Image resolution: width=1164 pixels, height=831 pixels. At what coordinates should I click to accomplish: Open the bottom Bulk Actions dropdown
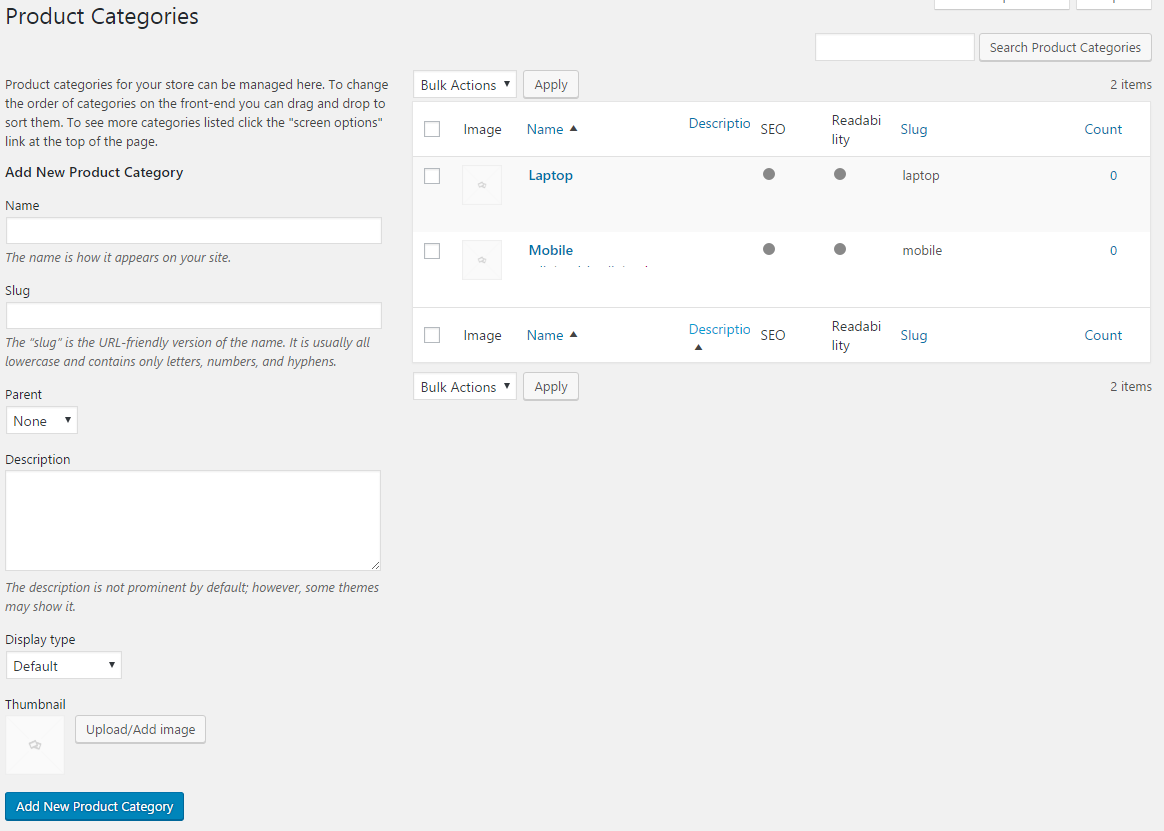tap(465, 387)
